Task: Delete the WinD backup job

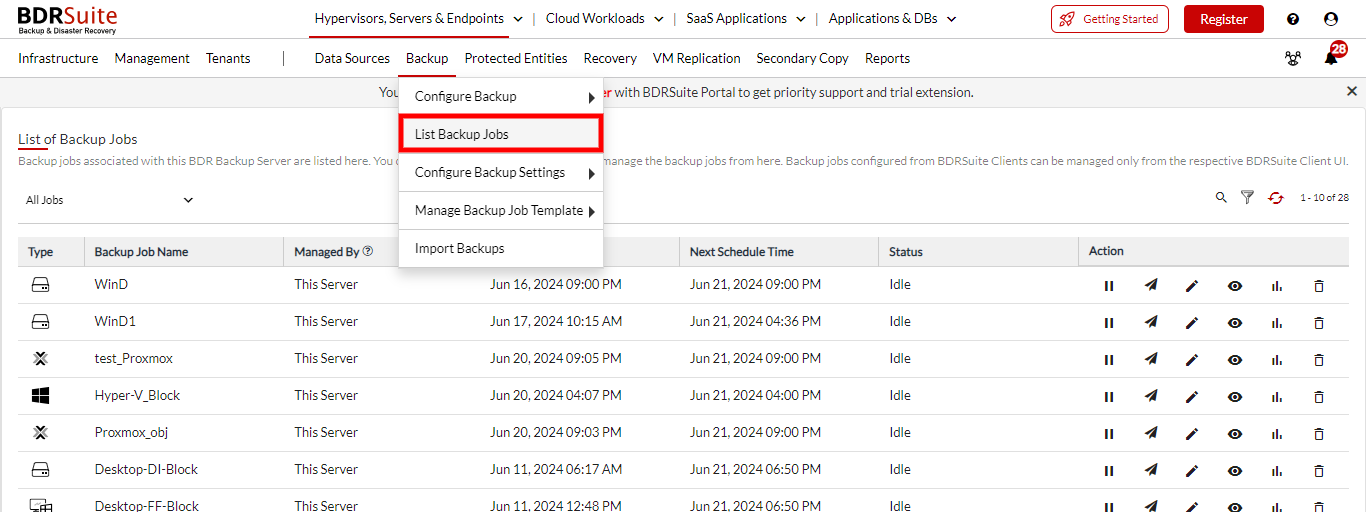Action: 1319,286
